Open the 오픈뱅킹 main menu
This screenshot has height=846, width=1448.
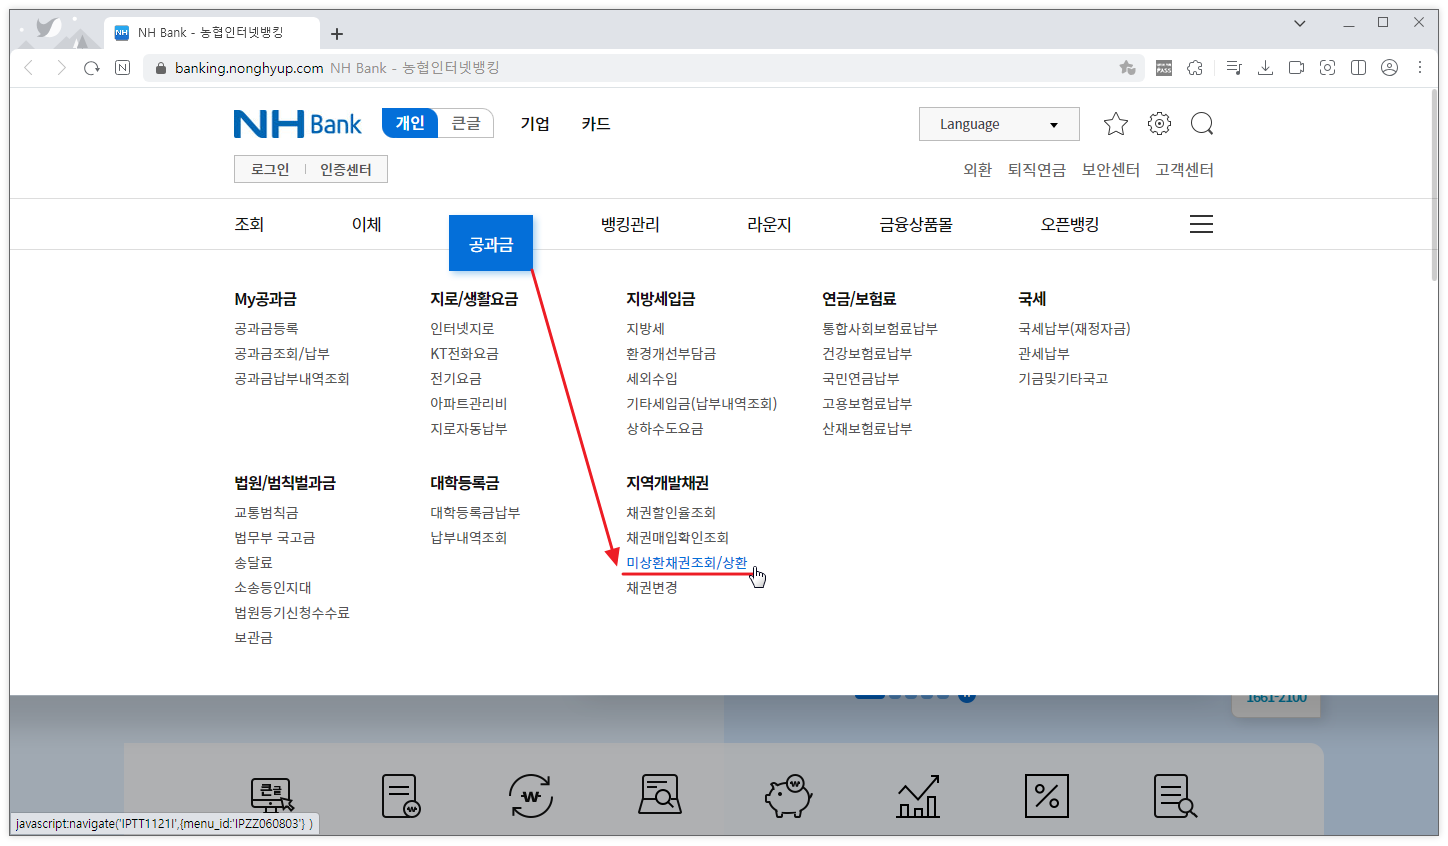point(1070,224)
